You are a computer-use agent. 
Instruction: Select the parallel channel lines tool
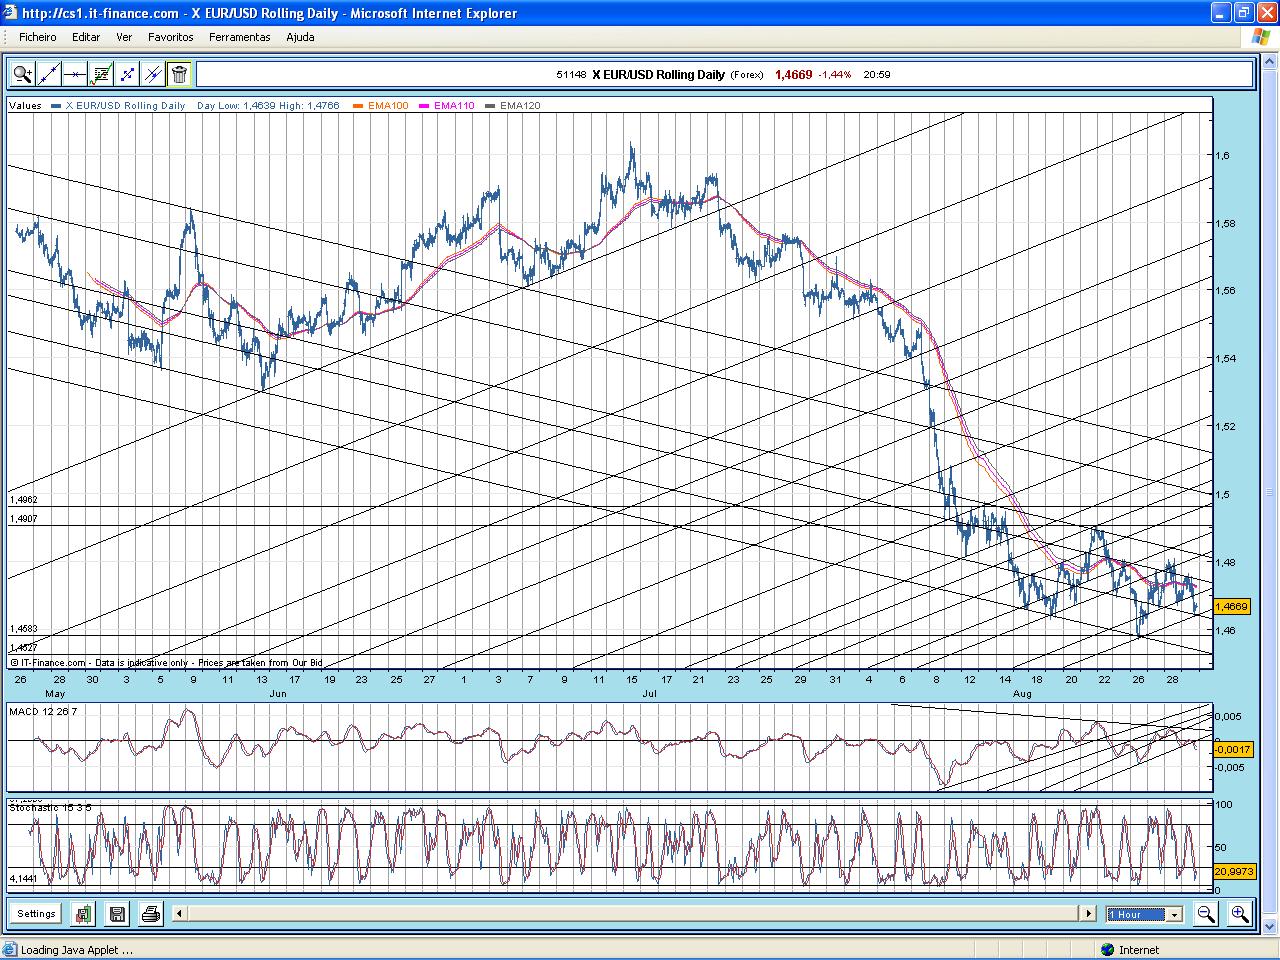click(153, 74)
